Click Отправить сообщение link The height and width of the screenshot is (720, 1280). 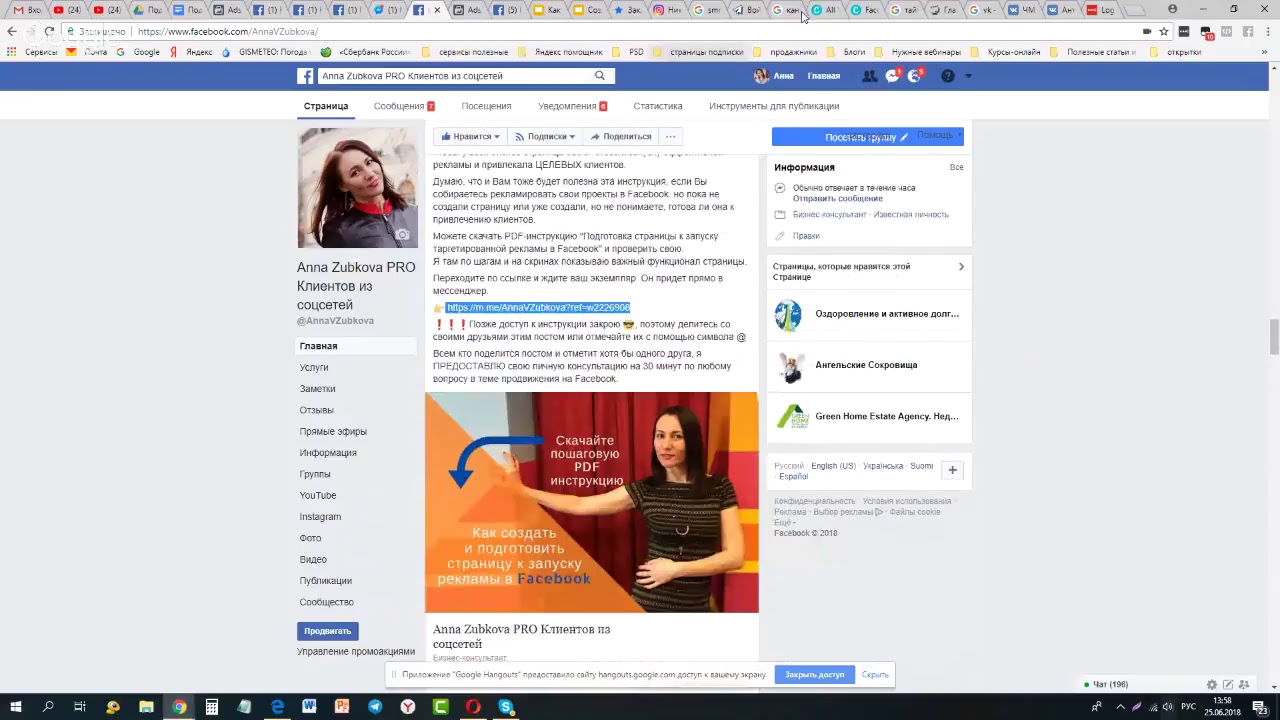point(838,199)
